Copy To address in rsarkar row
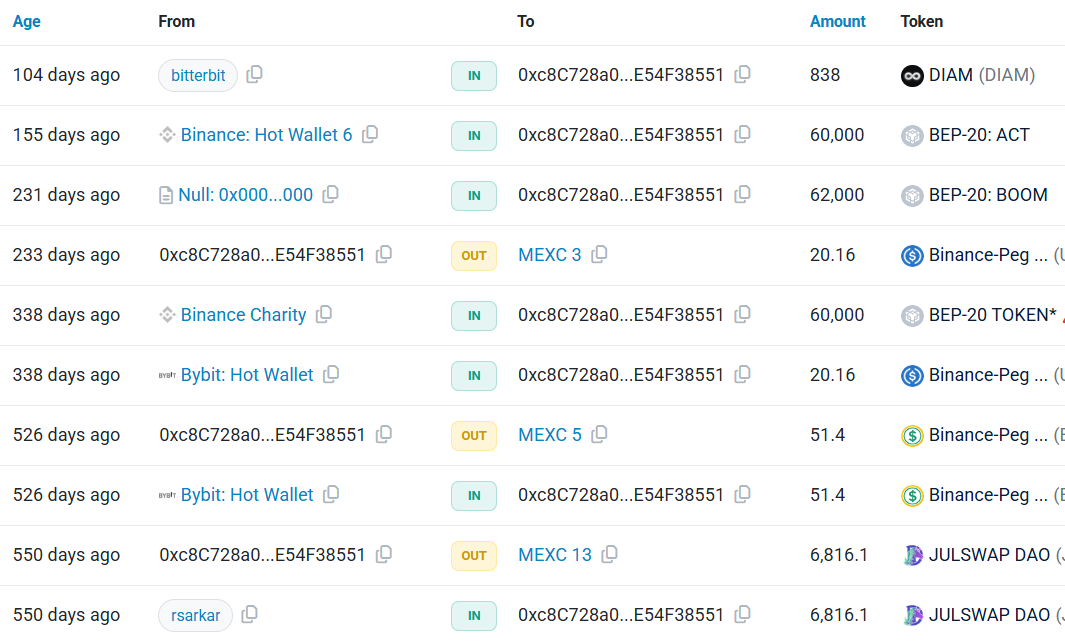1065x643 pixels. pyautogui.click(x=743, y=614)
